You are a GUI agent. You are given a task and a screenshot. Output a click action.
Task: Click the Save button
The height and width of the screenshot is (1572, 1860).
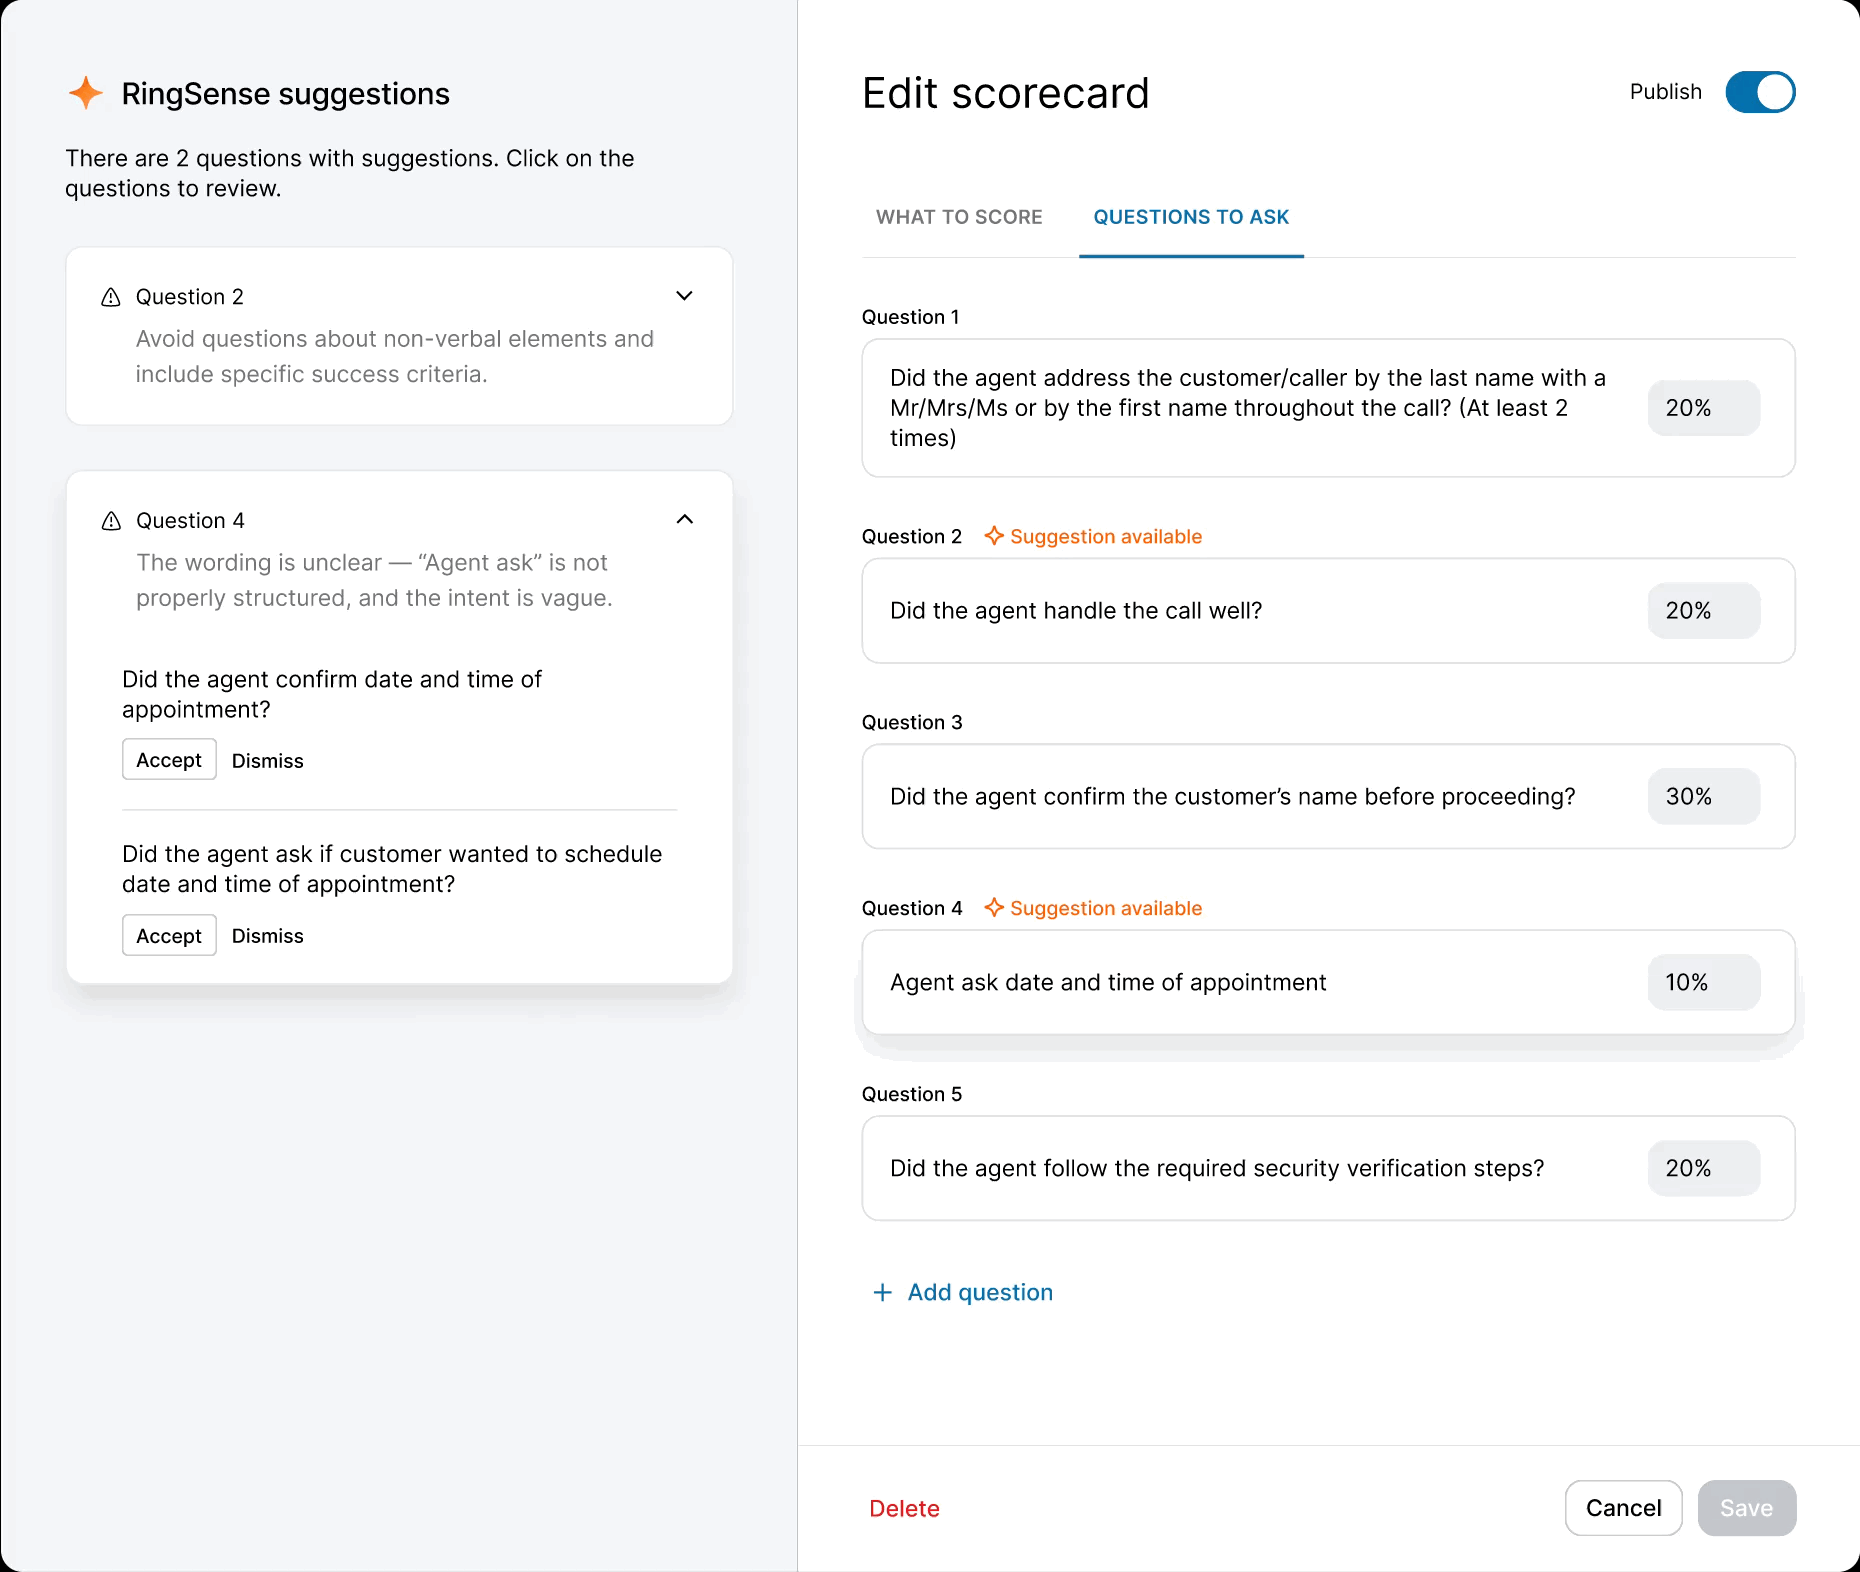pos(1746,1508)
